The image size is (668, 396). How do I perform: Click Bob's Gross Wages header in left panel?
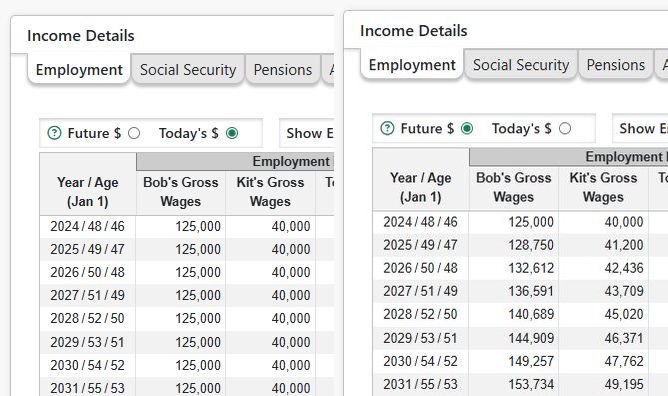(181, 192)
